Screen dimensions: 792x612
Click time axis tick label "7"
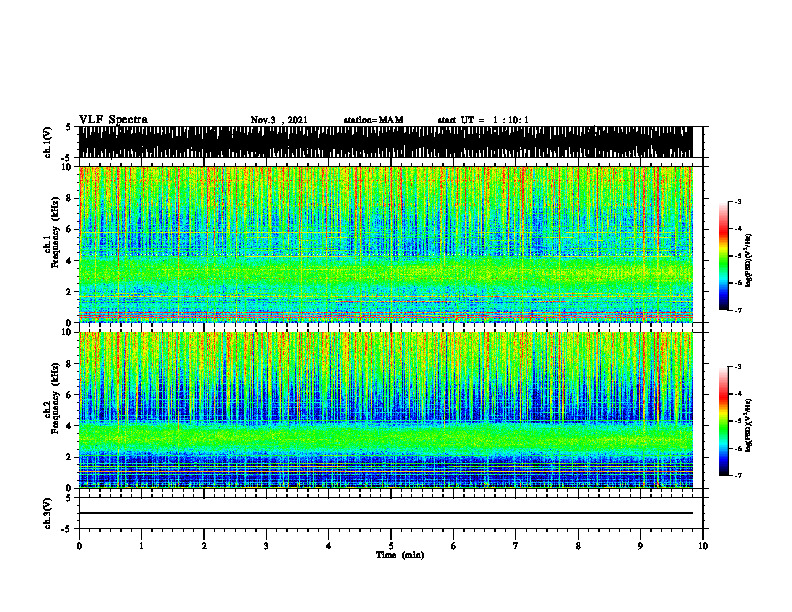pos(516,546)
